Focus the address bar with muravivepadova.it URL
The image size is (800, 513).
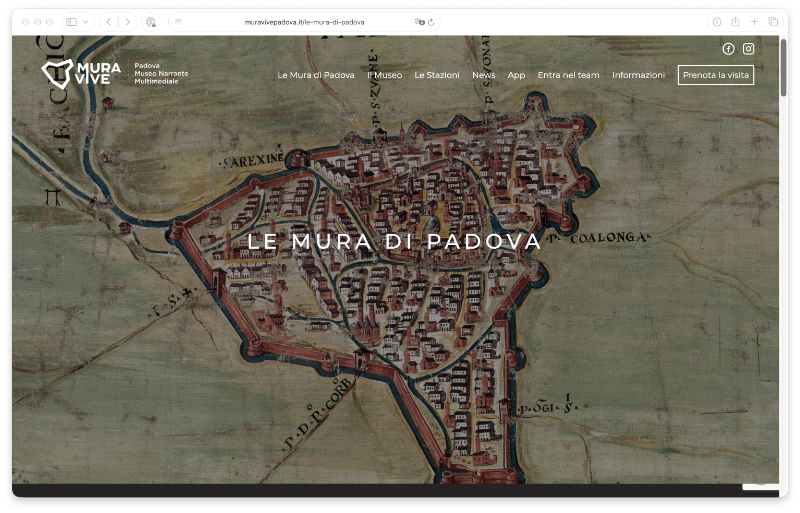304,22
